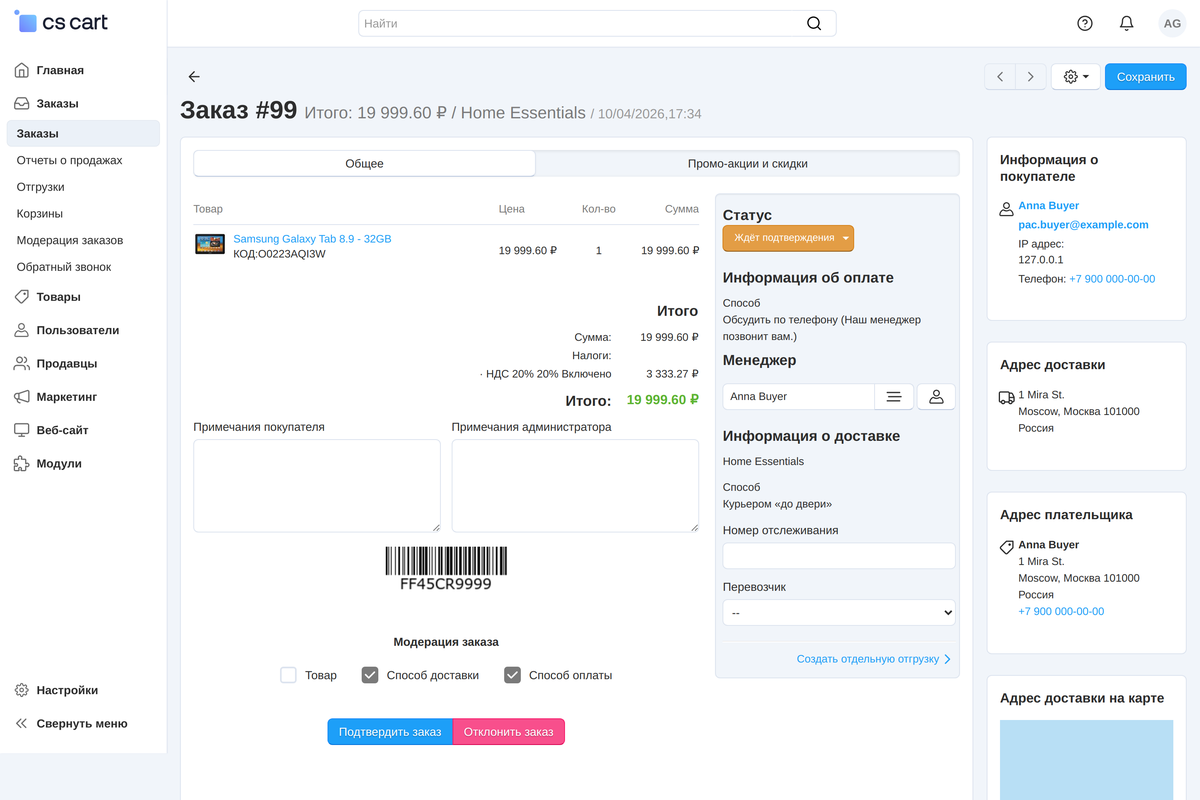The image size is (1200, 800).
Task: Click the Найти search field
Action: coord(597,24)
